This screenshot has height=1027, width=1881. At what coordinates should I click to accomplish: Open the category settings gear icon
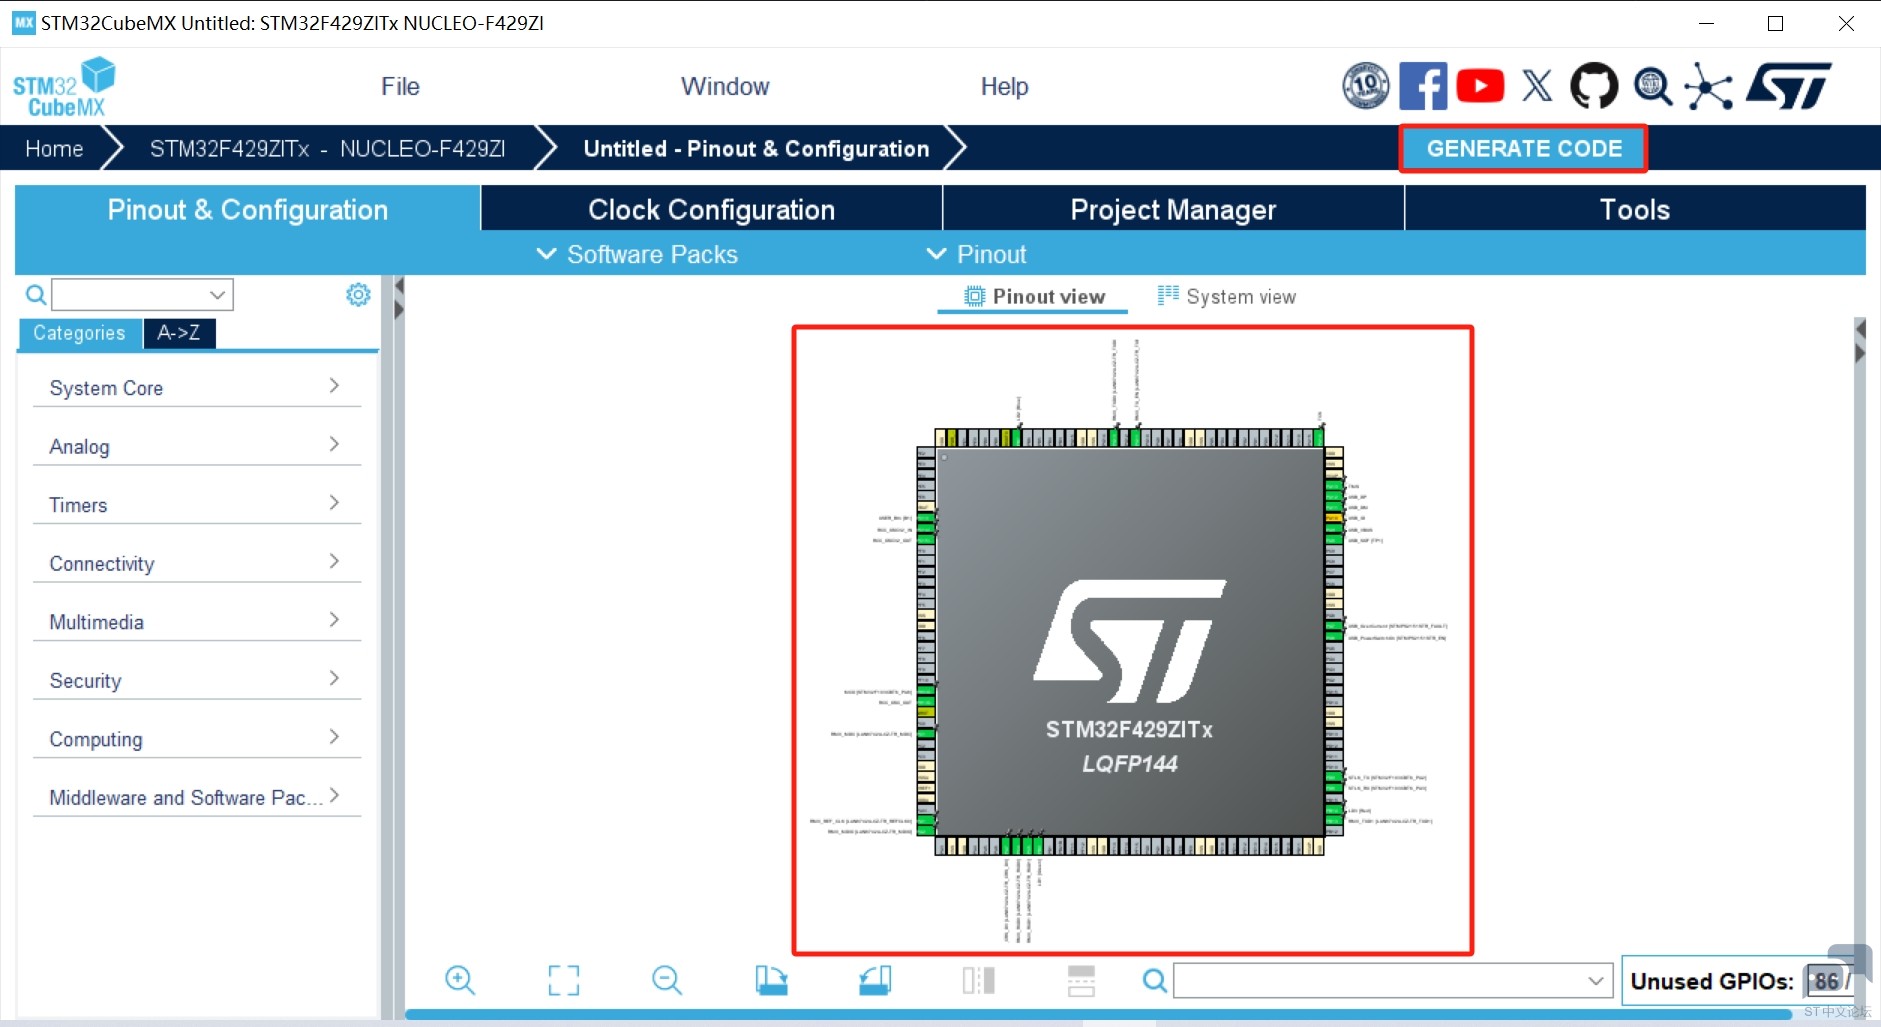pyautogui.click(x=358, y=294)
